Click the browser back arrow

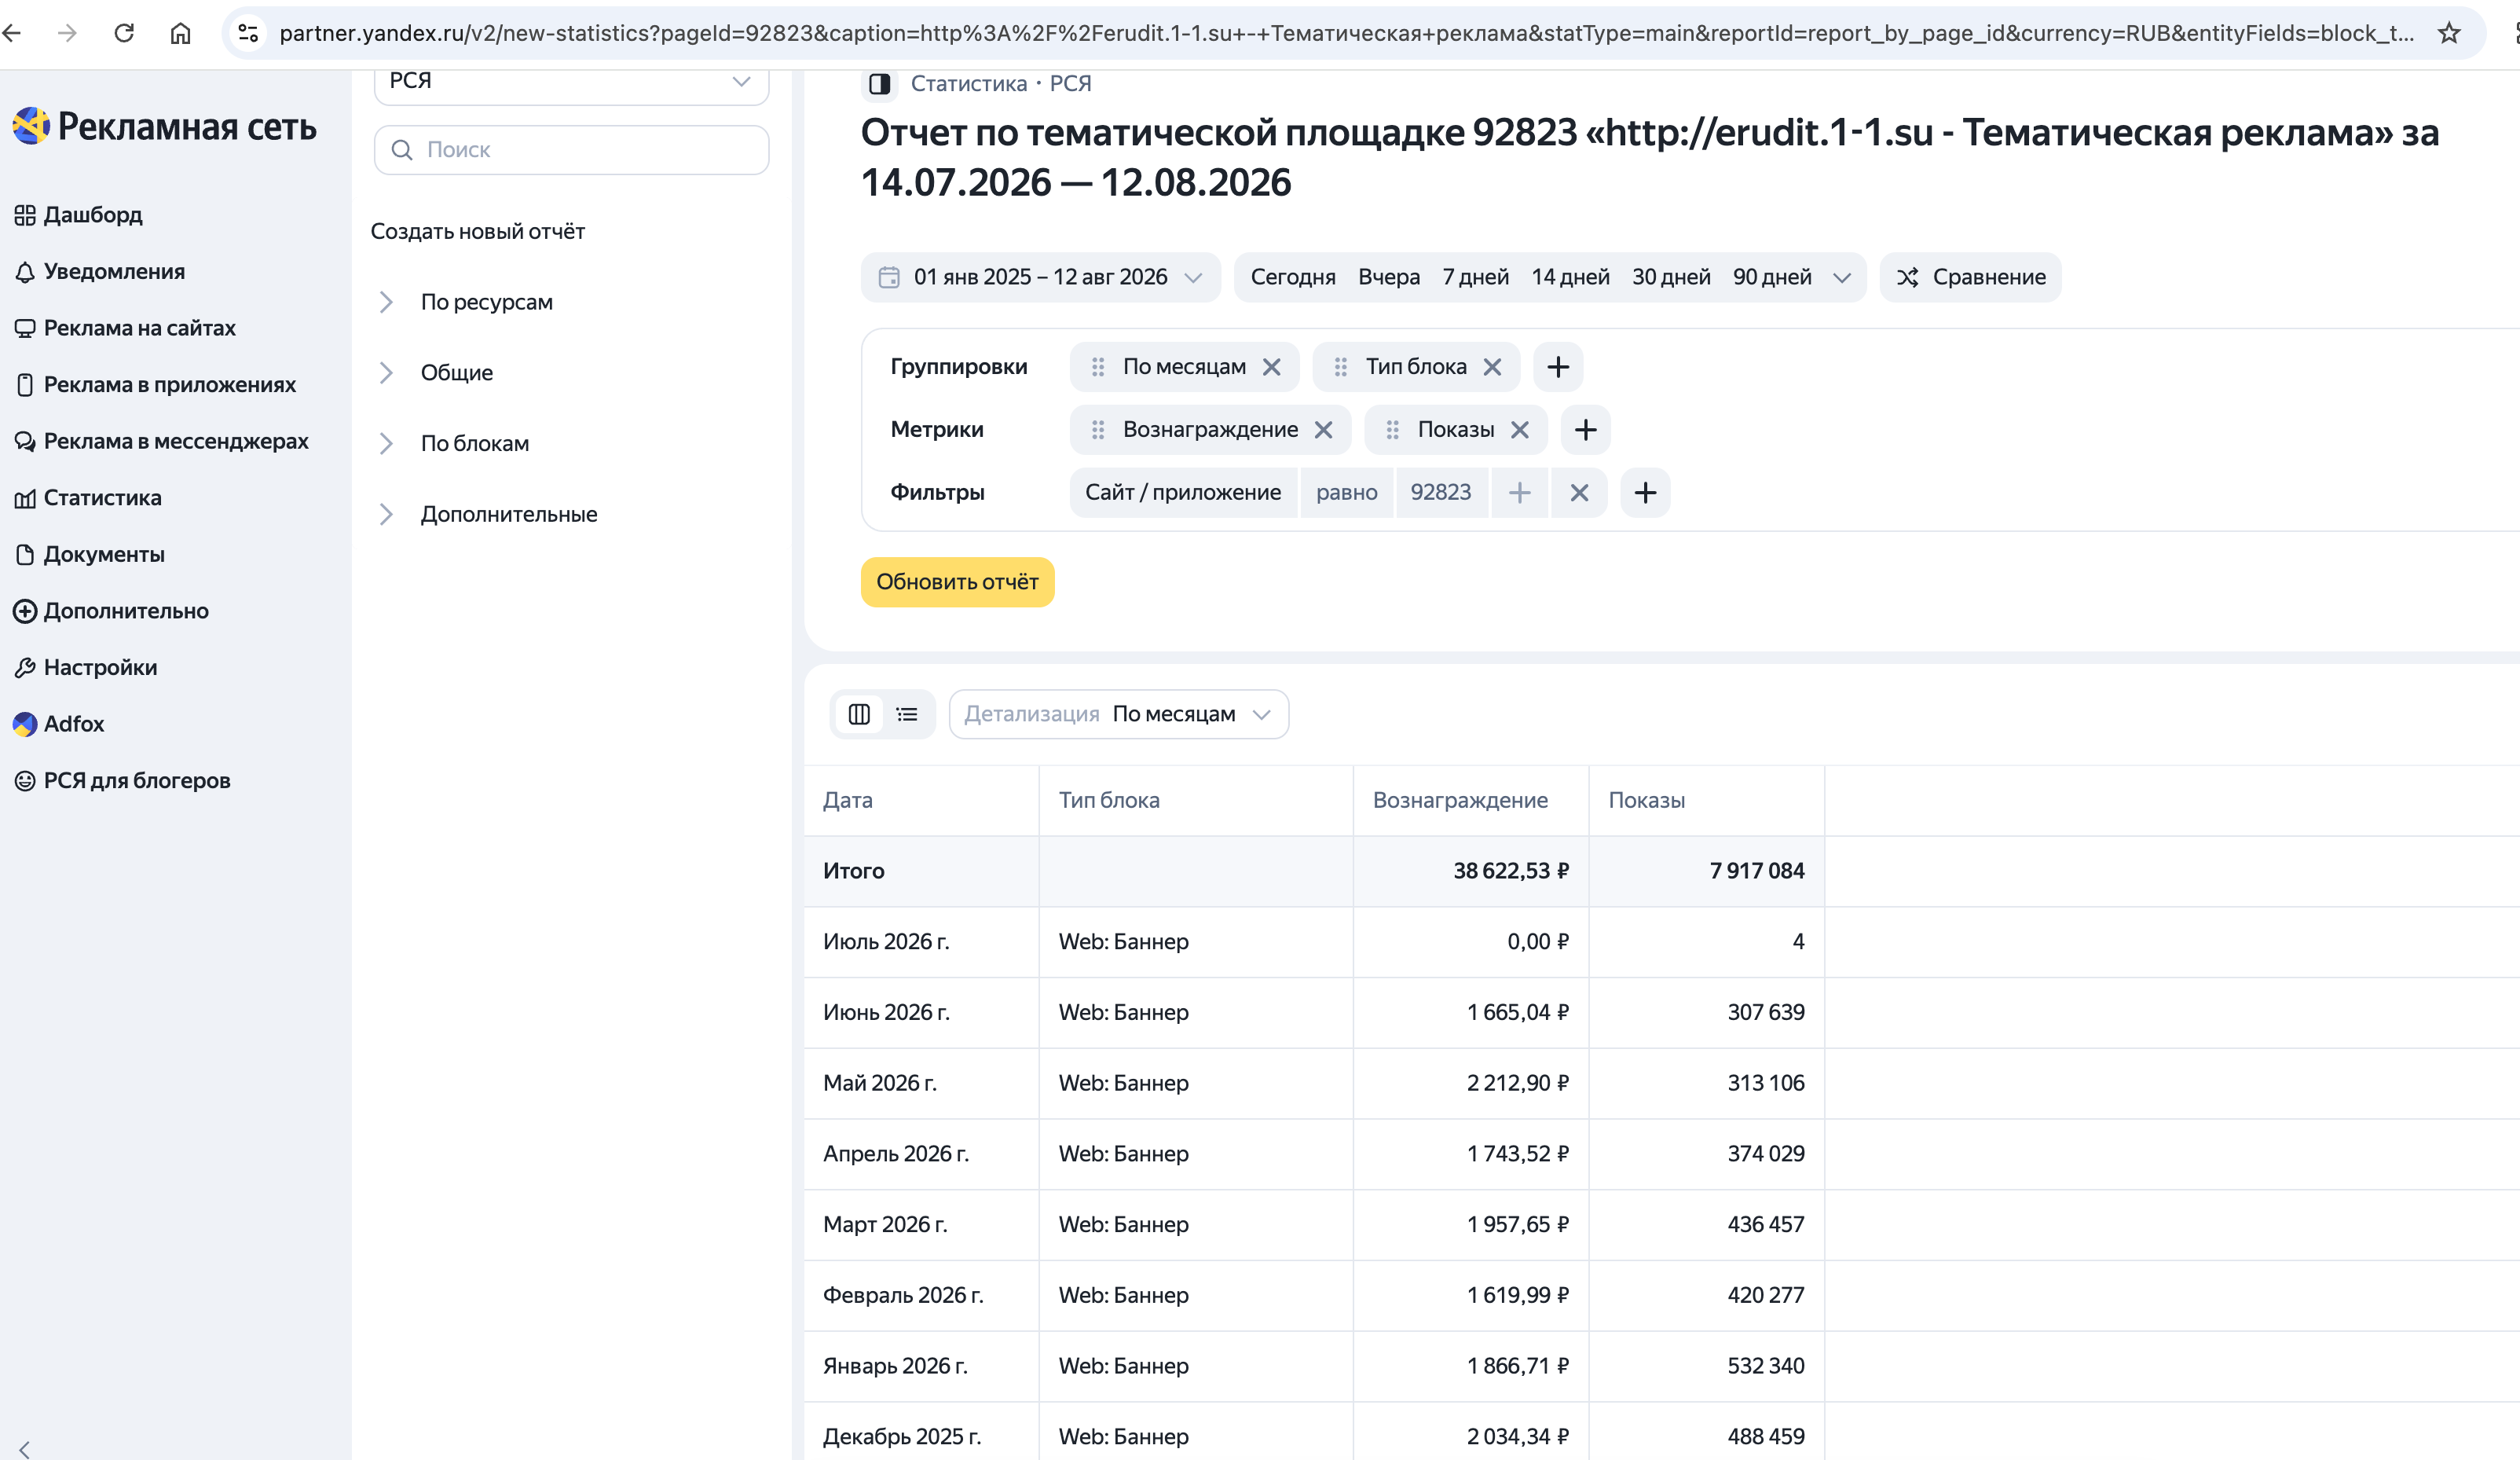[12, 33]
